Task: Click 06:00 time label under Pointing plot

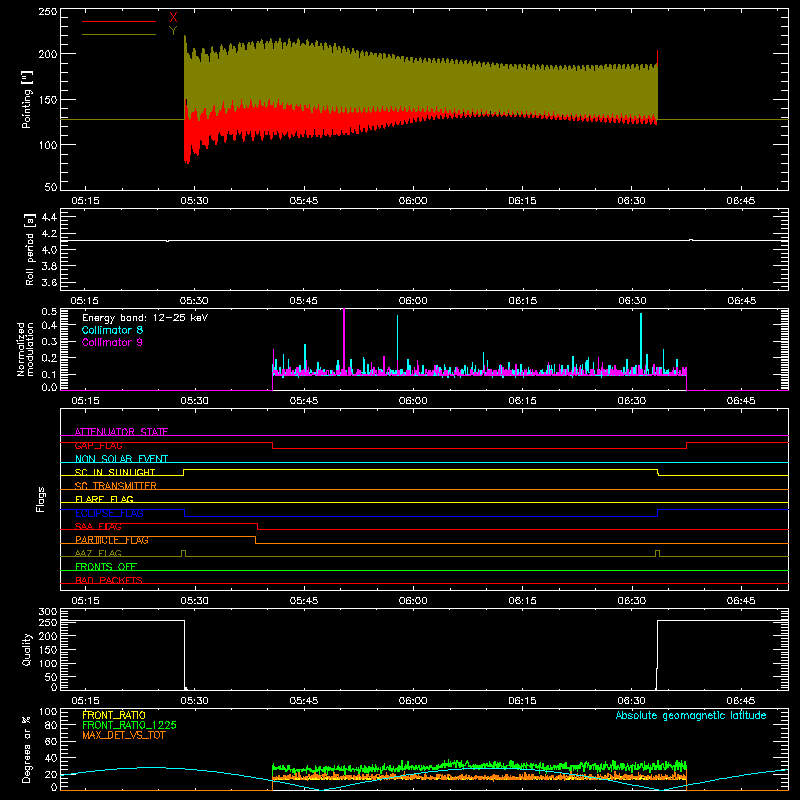Action: coord(413,201)
